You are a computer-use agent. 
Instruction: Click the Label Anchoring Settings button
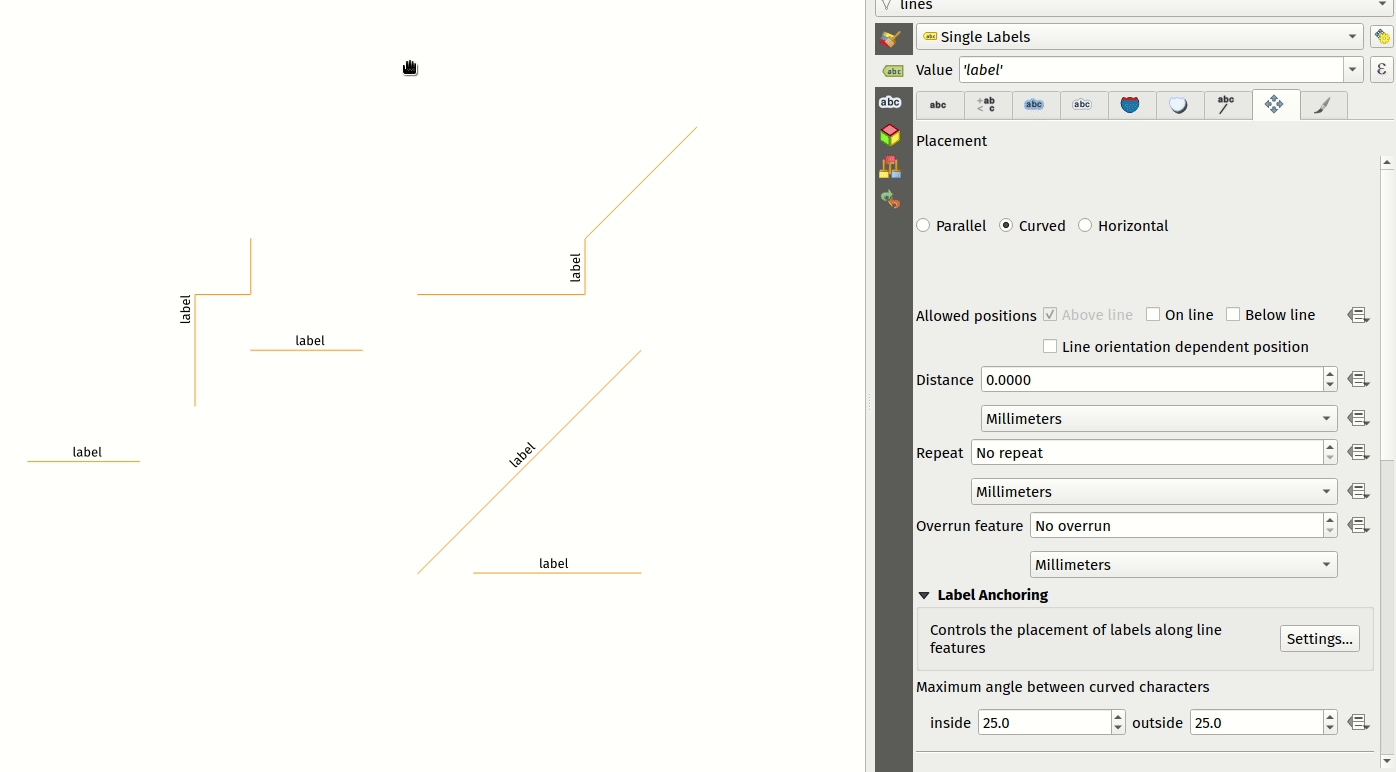pyautogui.click(x=1319, y=639)
